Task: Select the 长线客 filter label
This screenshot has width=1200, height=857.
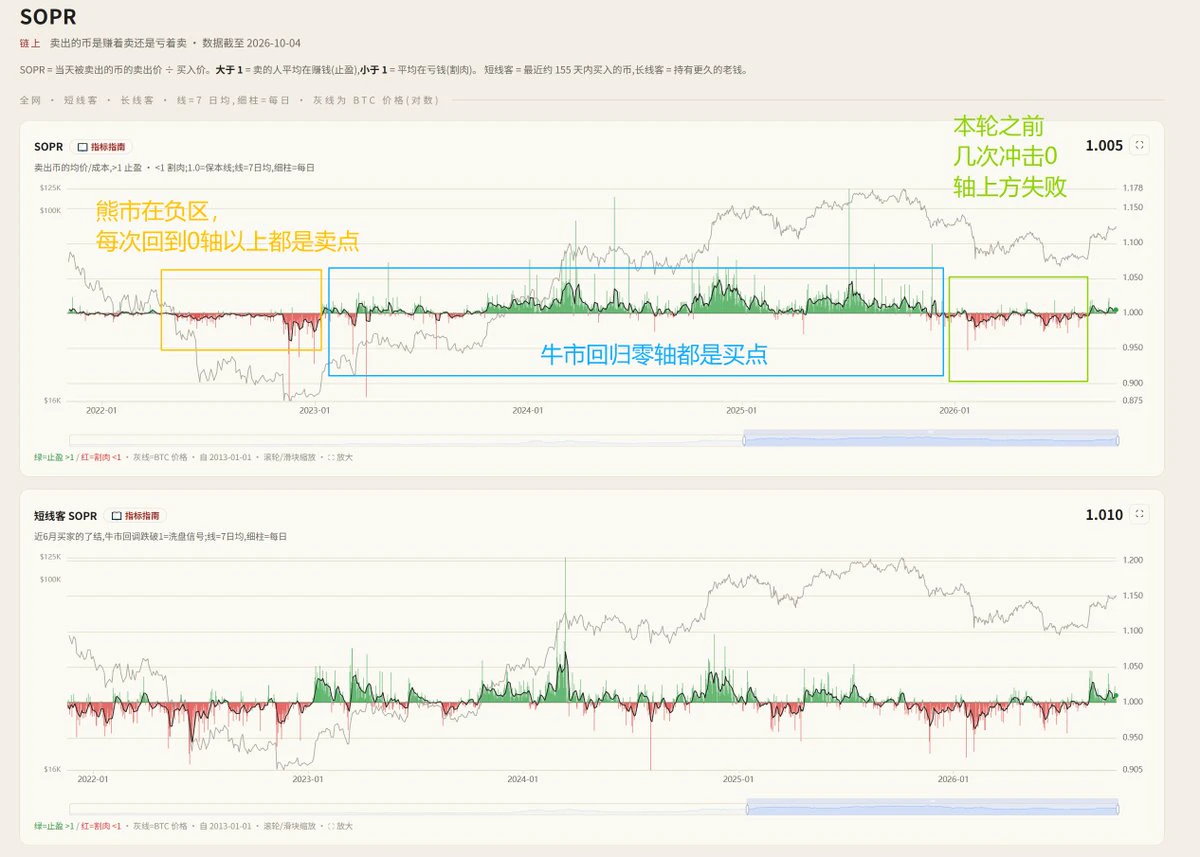Action: [137, 101]
